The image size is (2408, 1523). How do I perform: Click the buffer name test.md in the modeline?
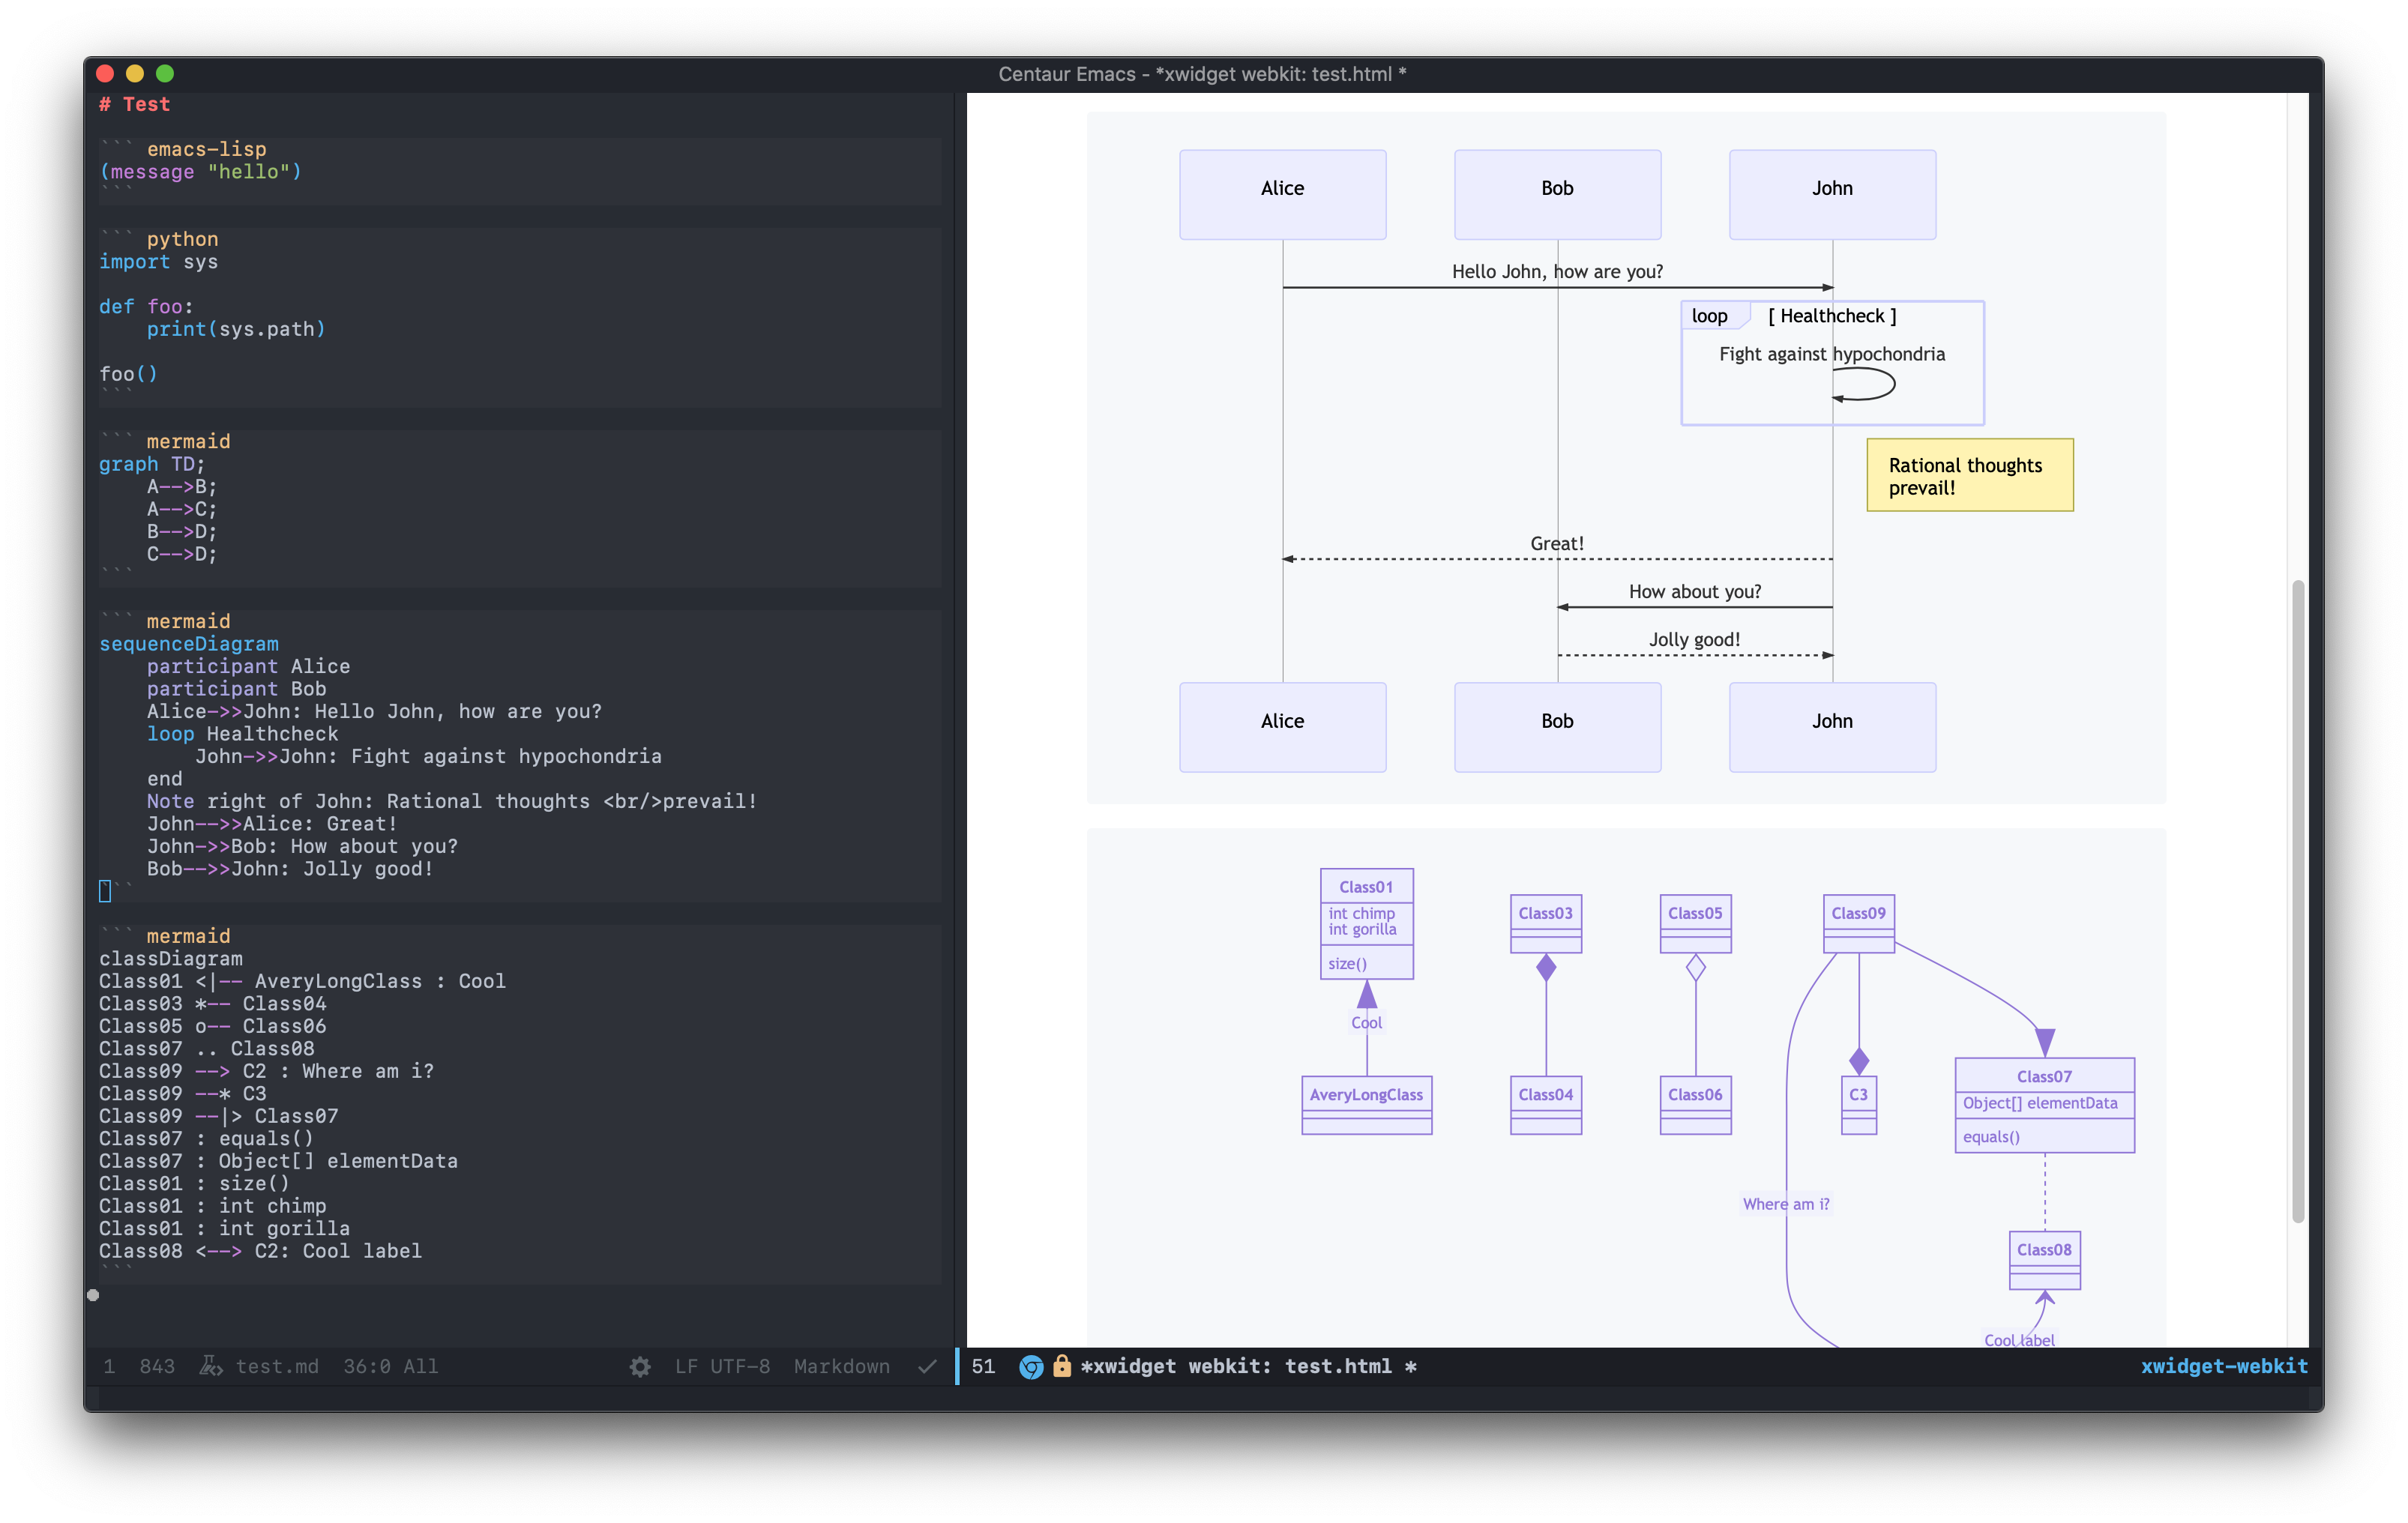point(278,1366)
